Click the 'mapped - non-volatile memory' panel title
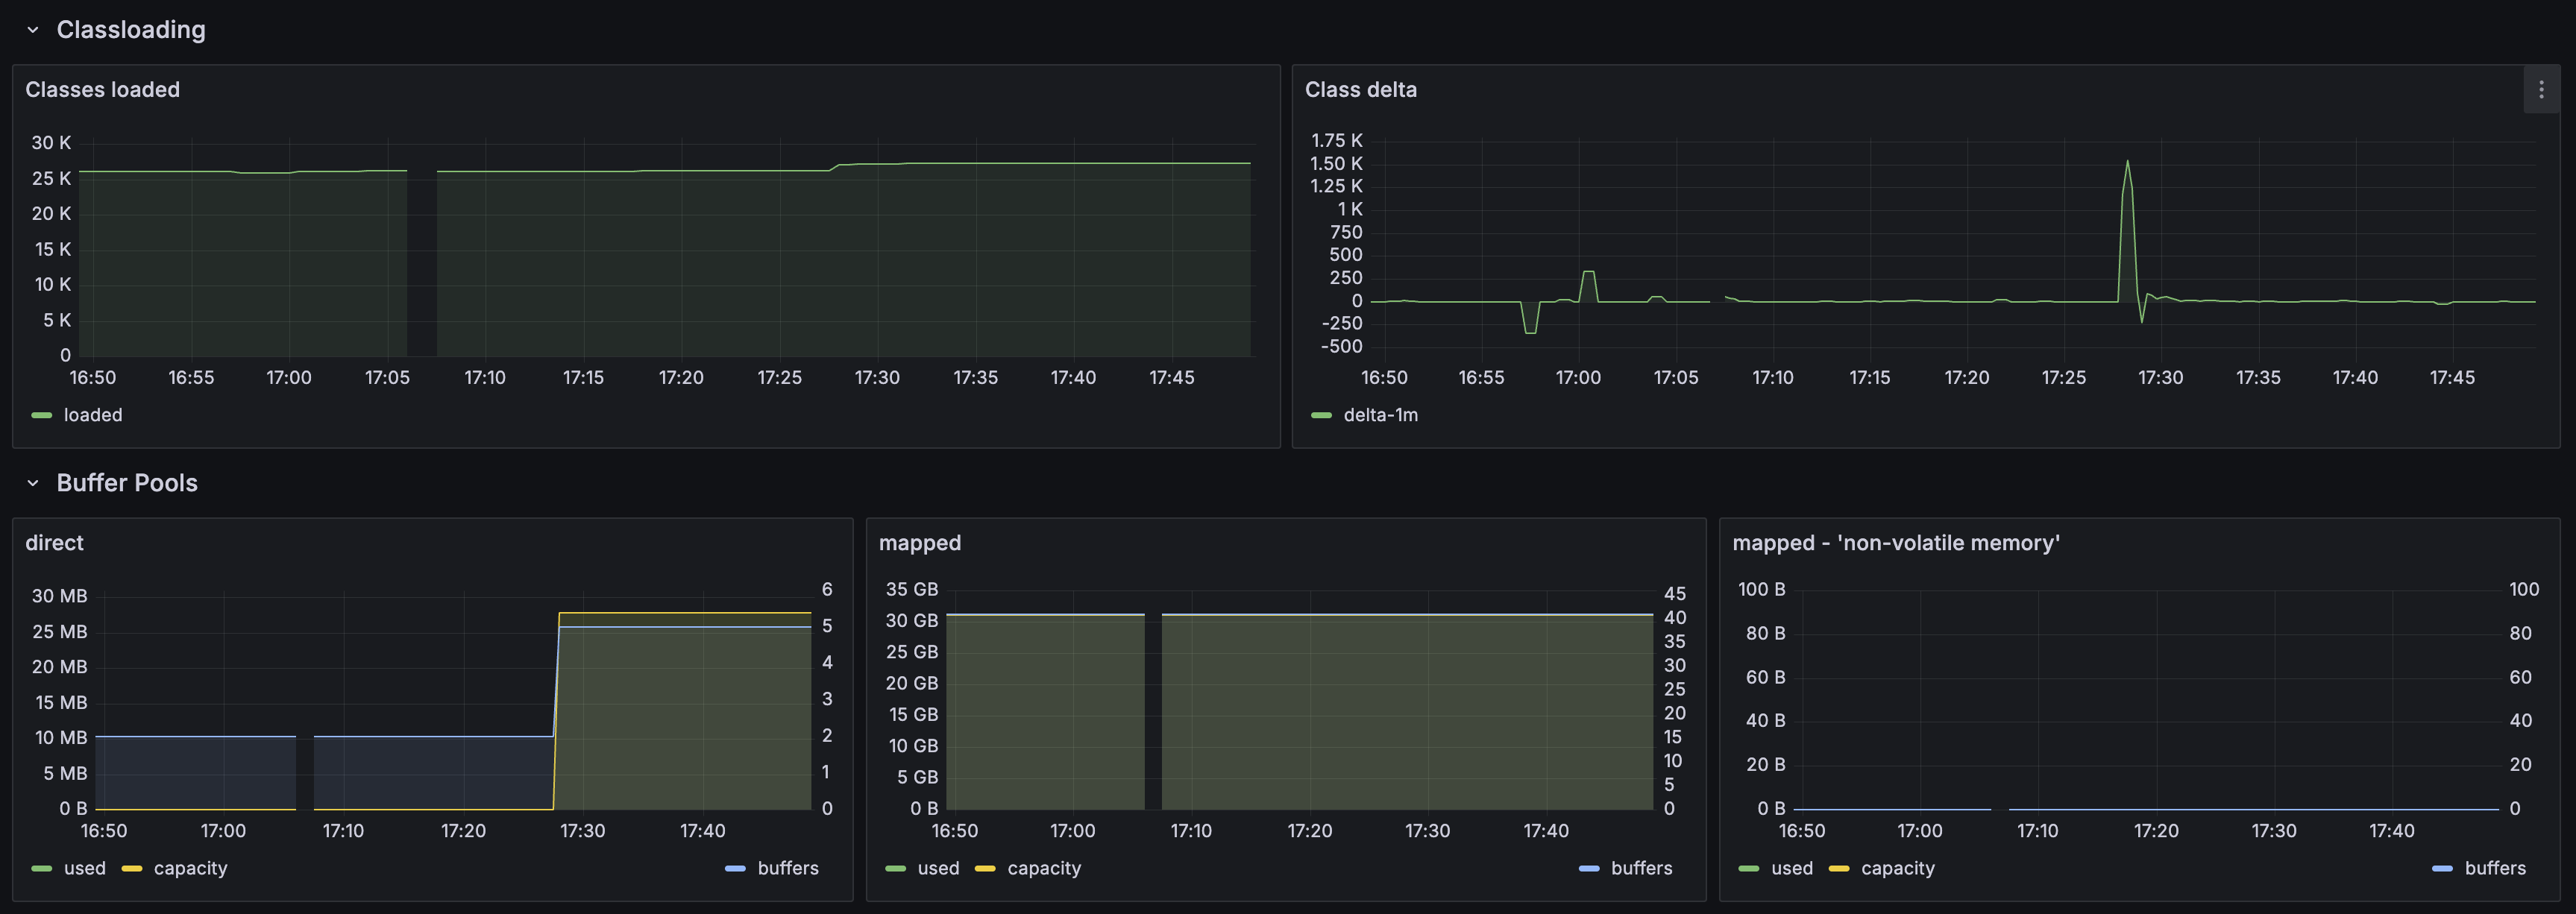2576x914 pixels. (x=1896, y=542)
